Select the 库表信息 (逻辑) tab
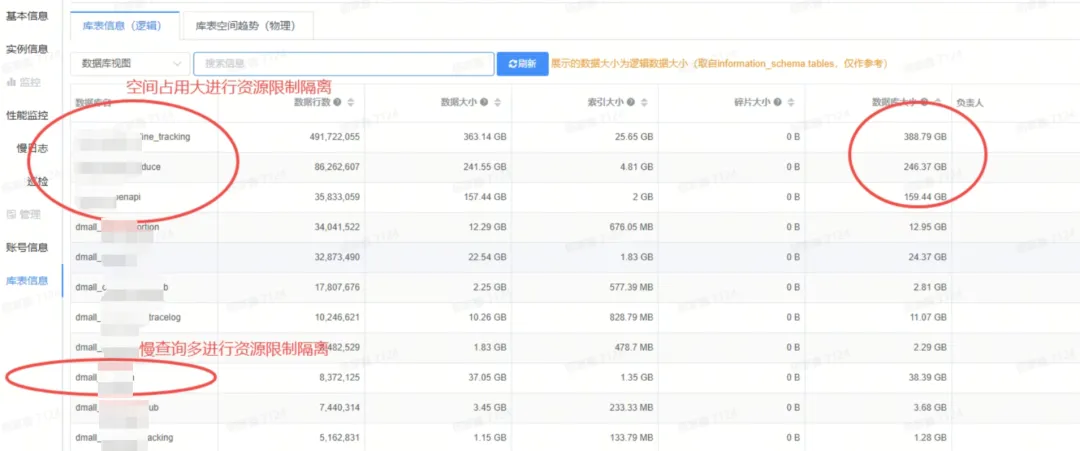 [x=125, y=25]
